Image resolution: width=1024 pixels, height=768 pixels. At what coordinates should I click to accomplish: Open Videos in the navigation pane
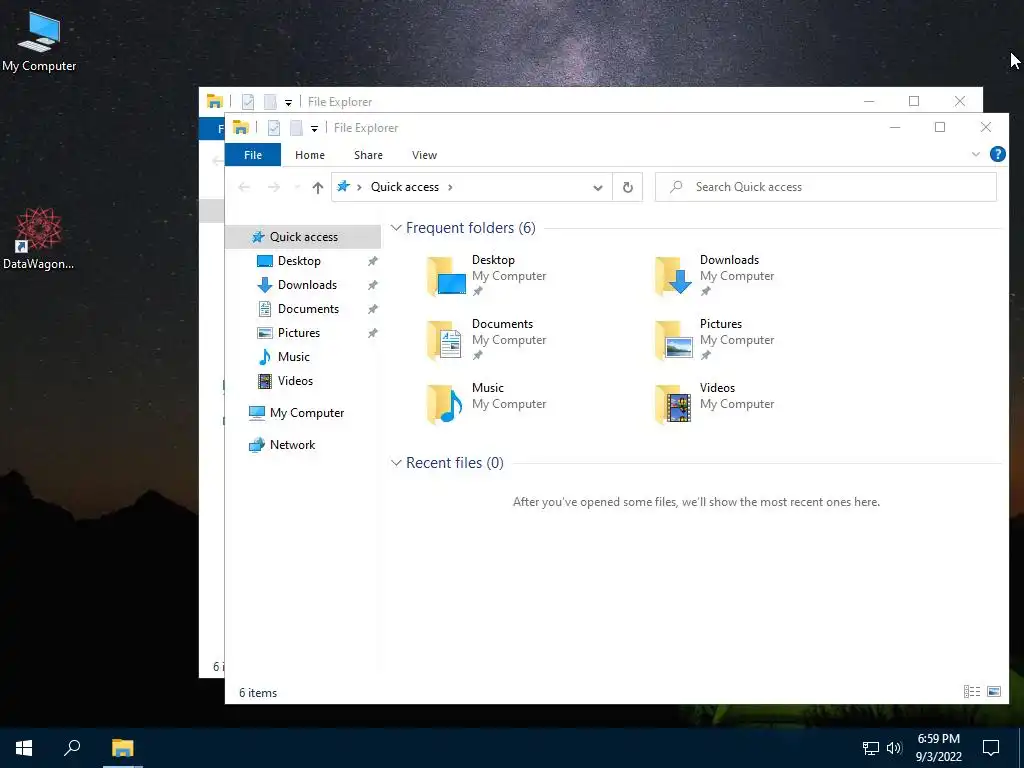click(x=295, y=381)
